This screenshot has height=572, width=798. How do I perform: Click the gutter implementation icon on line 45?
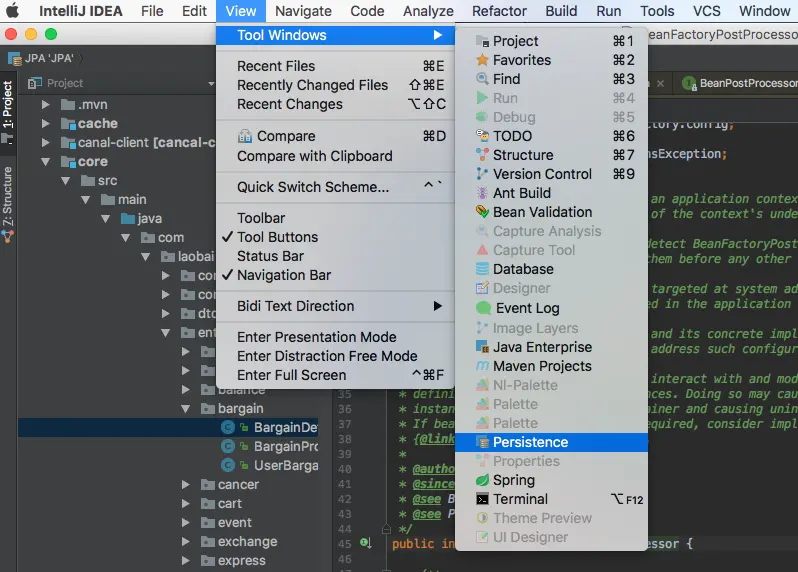(365, 543)
